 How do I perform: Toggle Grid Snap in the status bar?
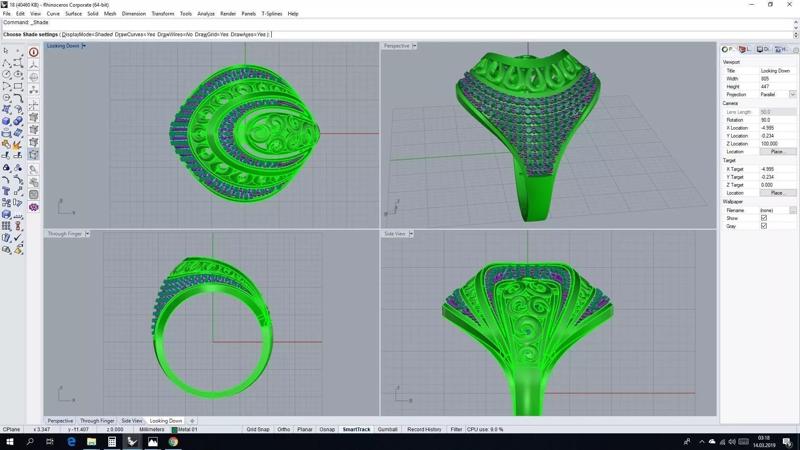pyautogui.click(x=258, y=430)
